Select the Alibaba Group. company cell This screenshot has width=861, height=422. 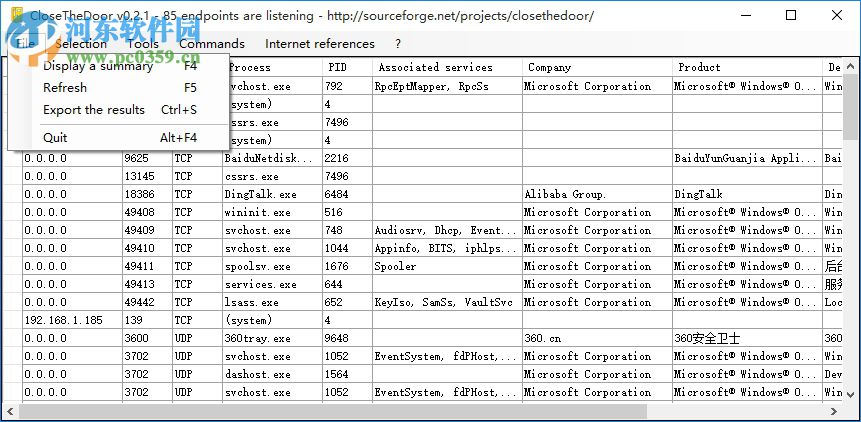(x=597, y=194)
